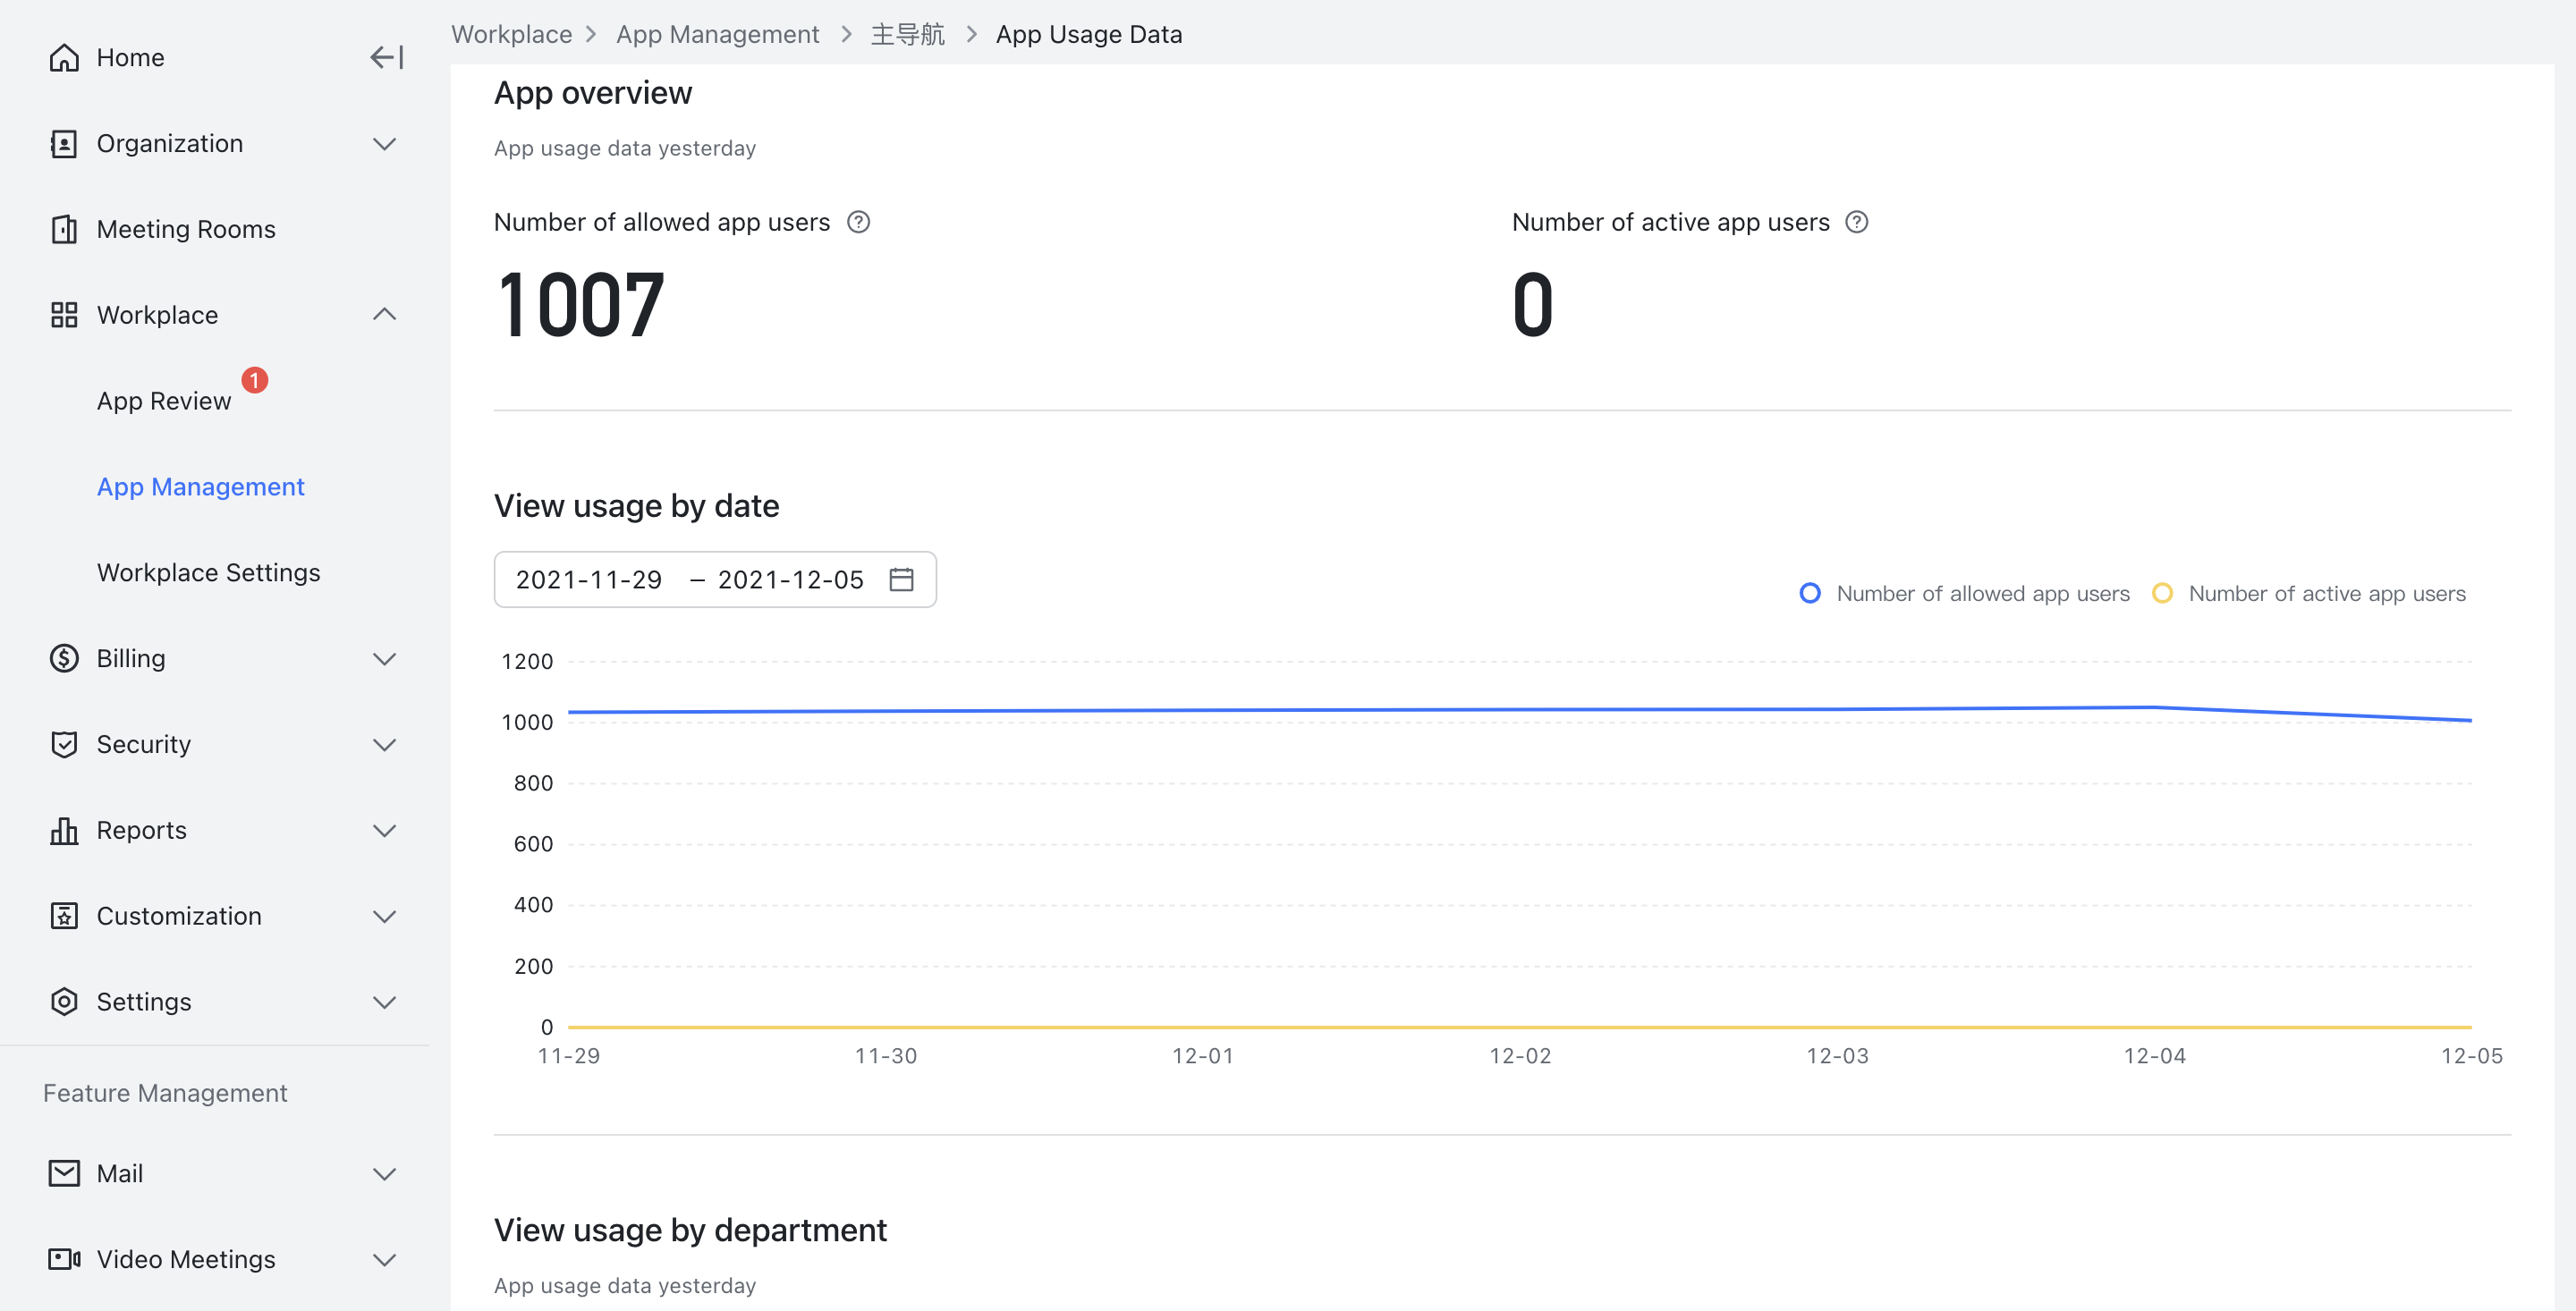Open App Review submenu item
The height and width of the screenshot is (1311, 2576).
point(164,401)
